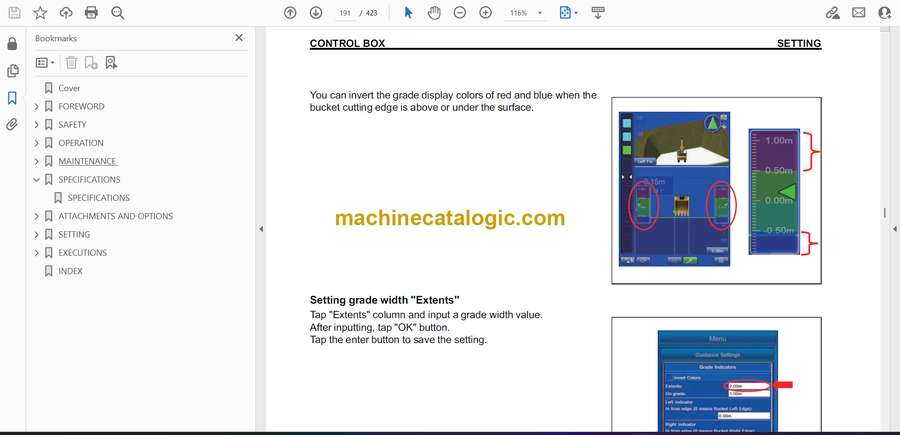Activate the selection arrow tool
Image resolution: width=900 pixels, height=435 pixels.
(408, 13)
